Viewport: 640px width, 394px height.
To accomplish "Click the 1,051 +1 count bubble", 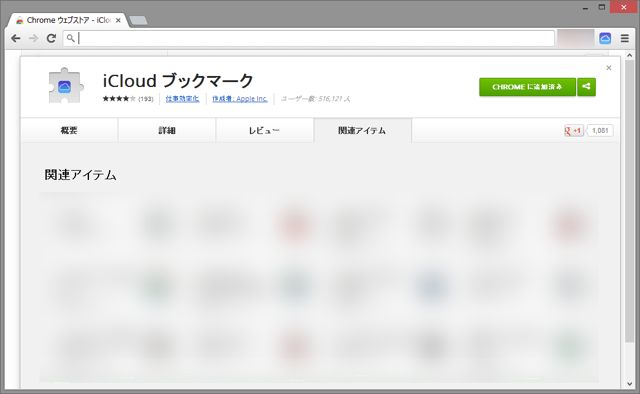I will click(600, 131).
